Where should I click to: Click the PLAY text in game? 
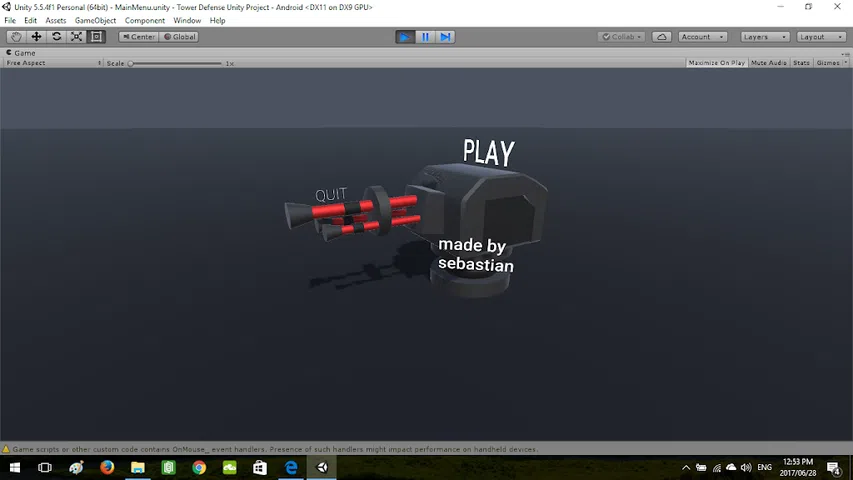pos(488,153)
